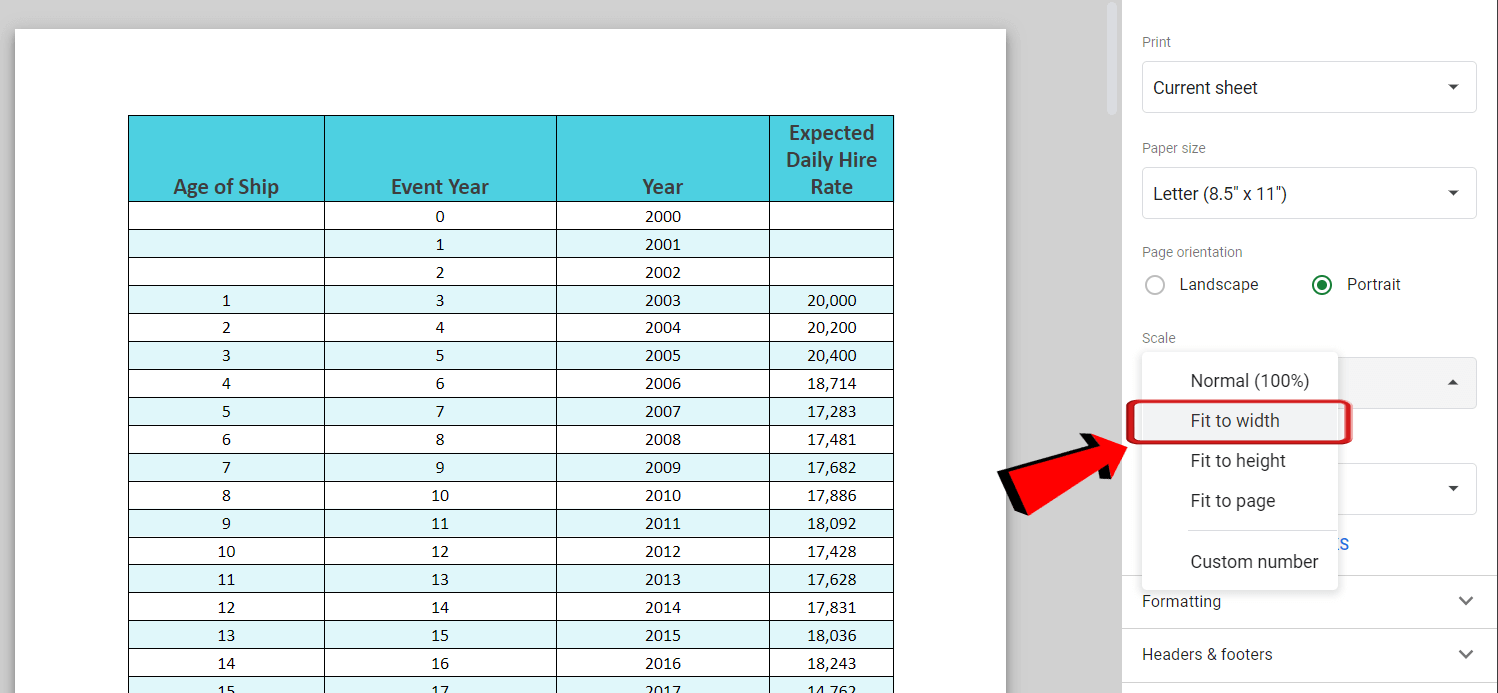Click the Print sheet dropdown arrow icon
The width and height of the screenshot is (1498, 693).
1452,87
